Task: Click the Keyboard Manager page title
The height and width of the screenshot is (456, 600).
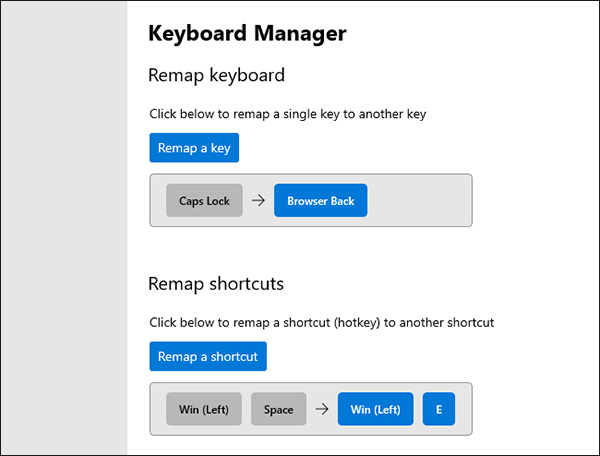Action: [247, 34]
